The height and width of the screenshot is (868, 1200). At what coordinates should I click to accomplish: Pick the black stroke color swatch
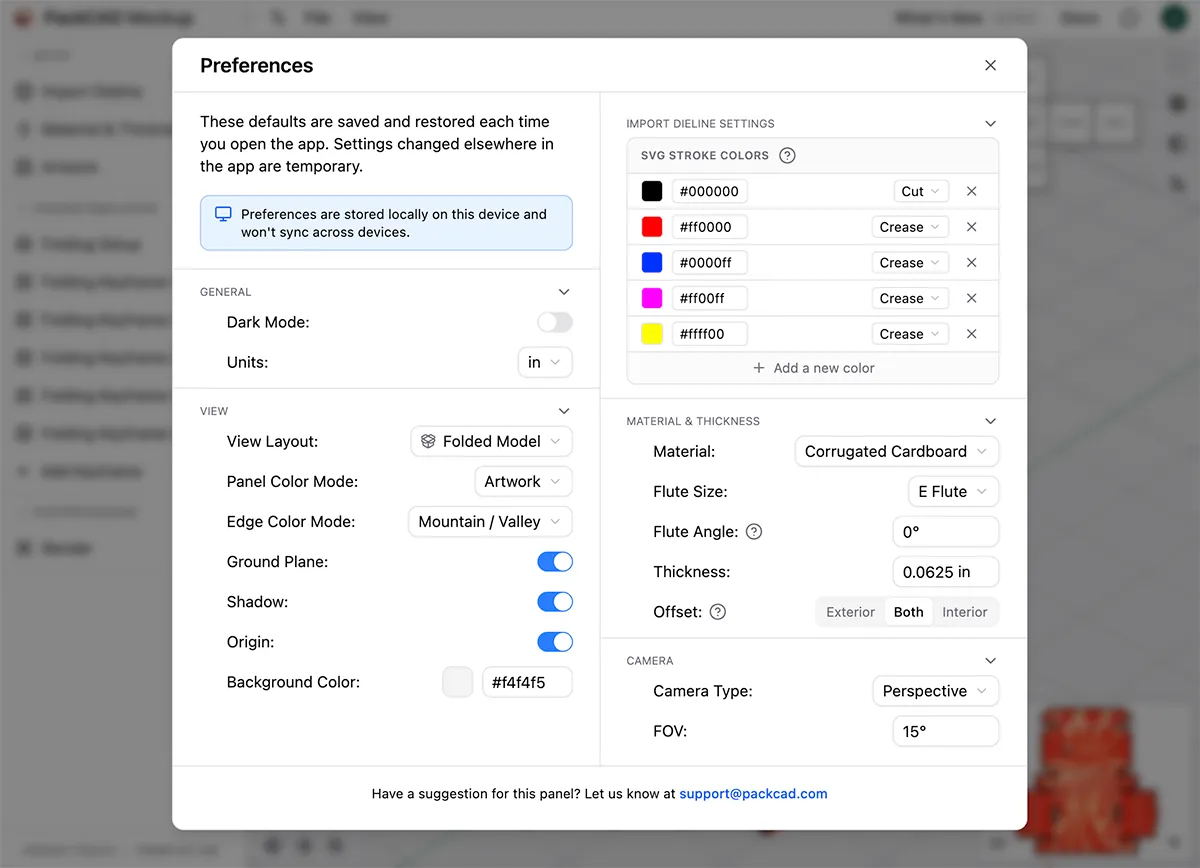[652, 191]
